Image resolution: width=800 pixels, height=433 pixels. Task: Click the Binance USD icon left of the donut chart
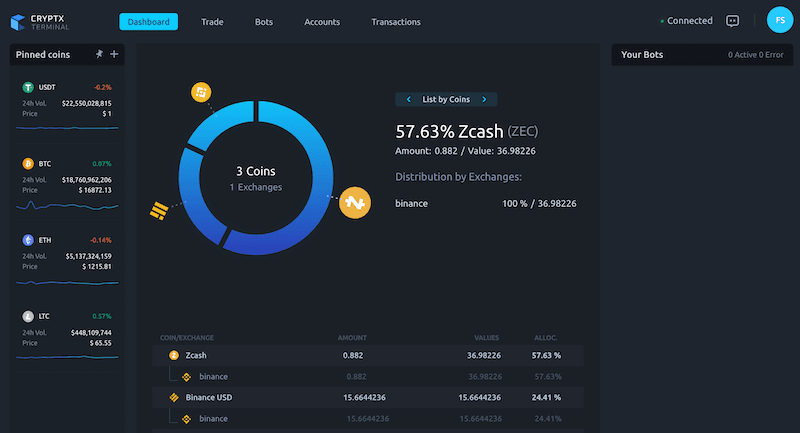pyautogui.click(x=159, y=210)
